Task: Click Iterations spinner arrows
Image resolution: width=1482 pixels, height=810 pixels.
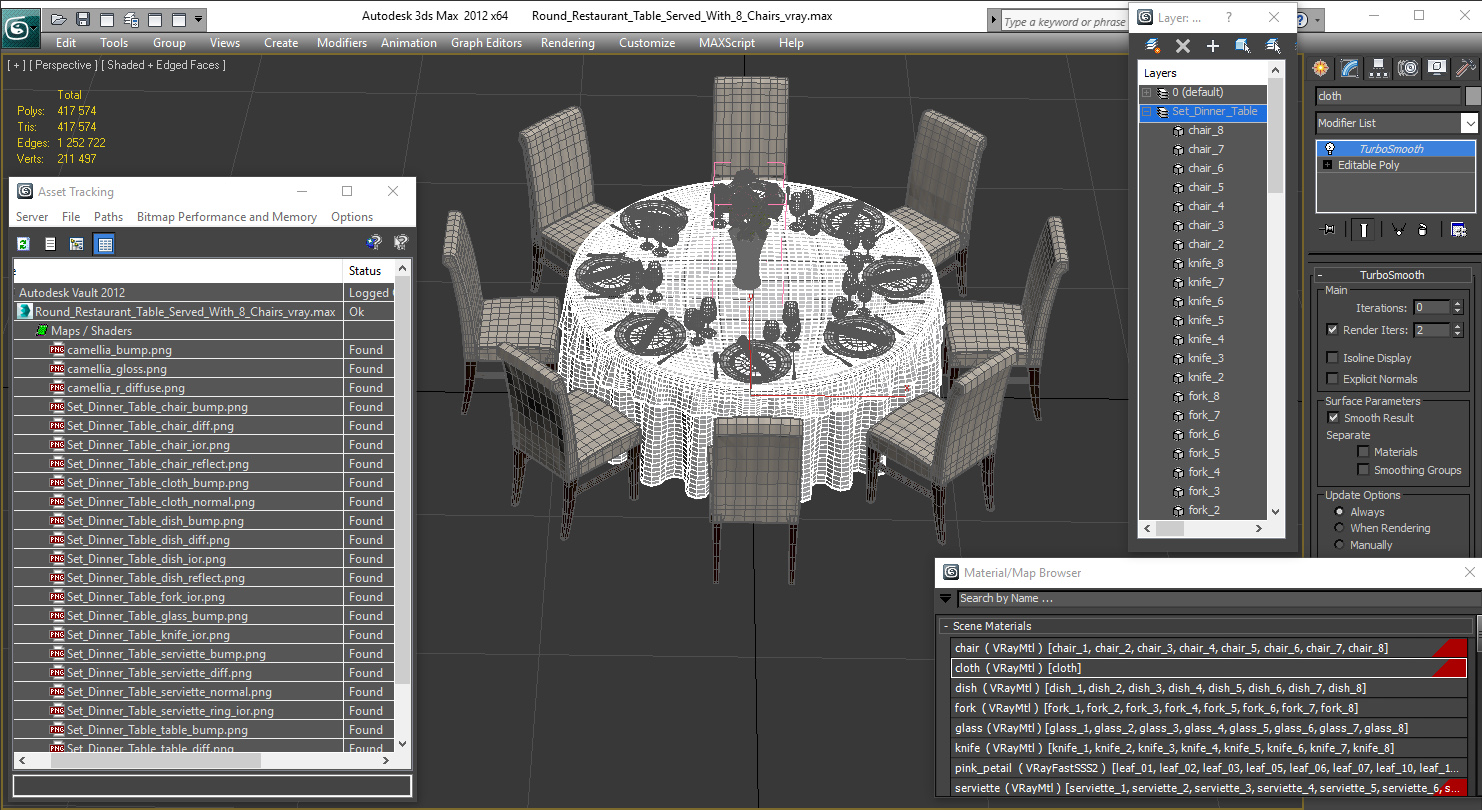Action: (1457, 308)
